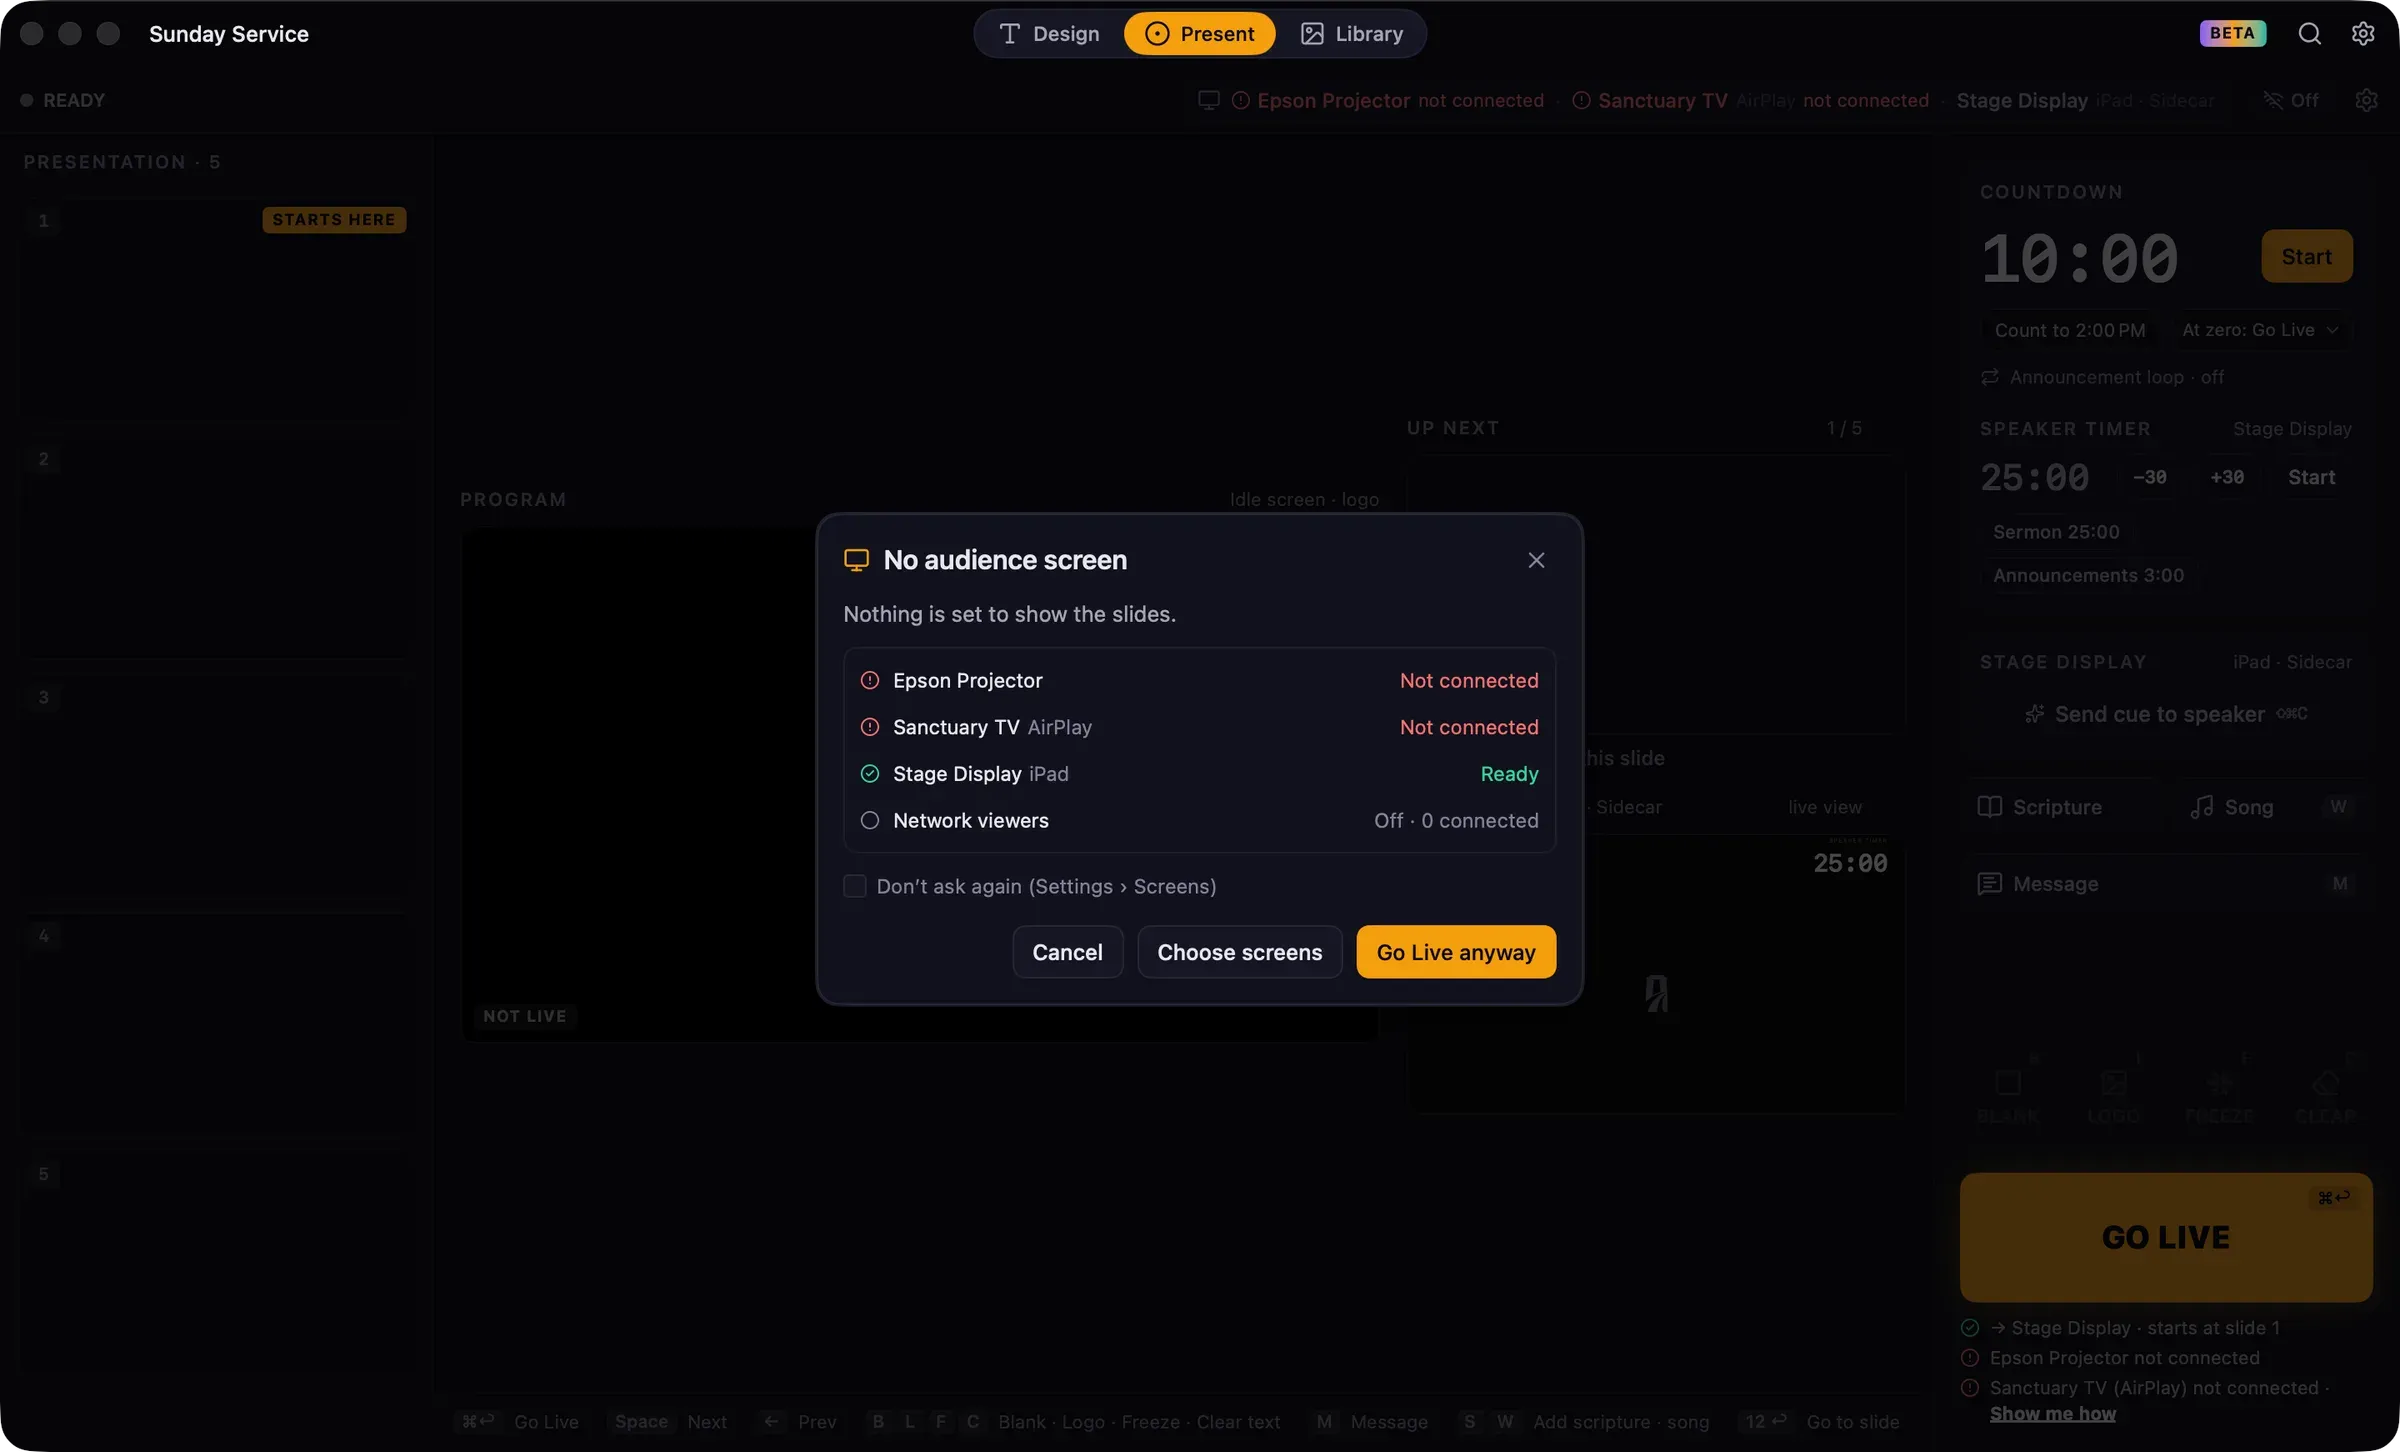Screen dimensions: 2400x1452
Task: Click the Stage Display green check icon in dialog
Action: coord(870,773)
